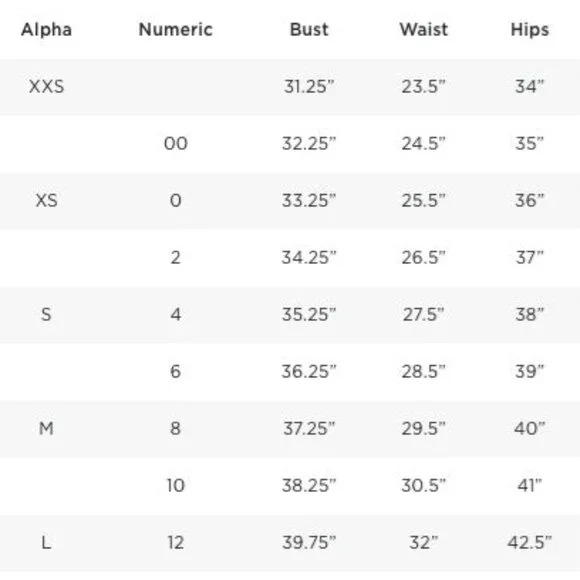Click the Hips column header
The image size is (580, 580).
[530, 30]
